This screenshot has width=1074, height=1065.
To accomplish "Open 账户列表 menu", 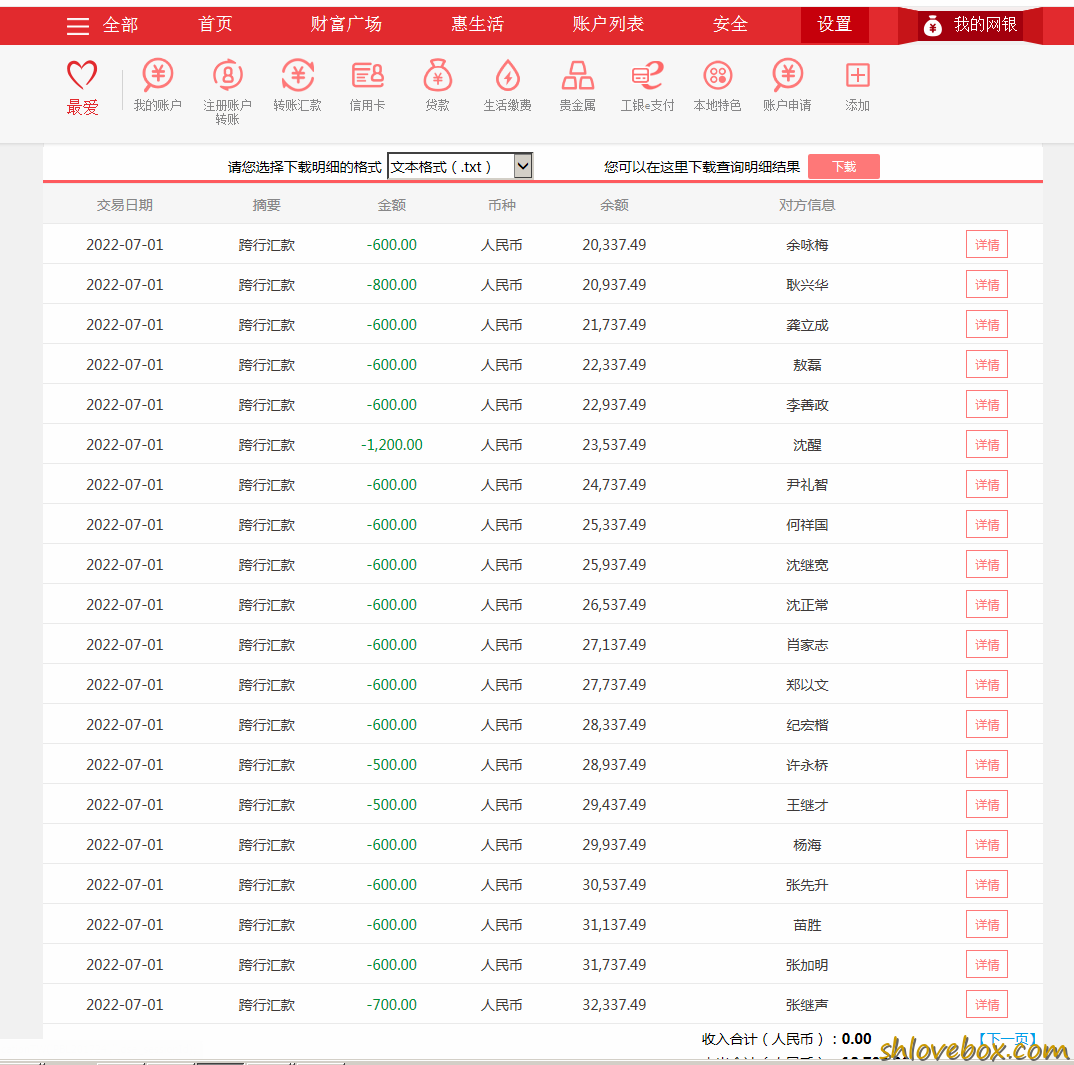I will click(x=608, y=24).
